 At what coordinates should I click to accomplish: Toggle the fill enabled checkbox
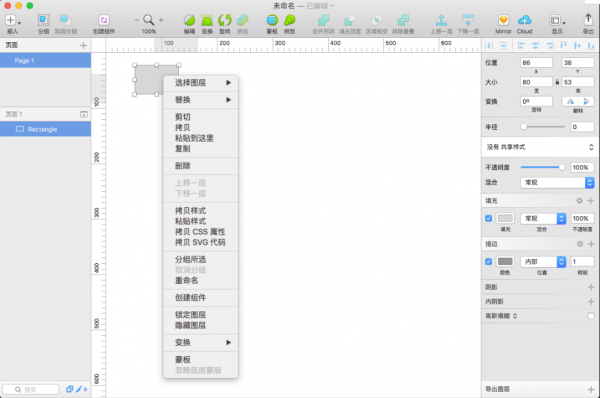coord(488,219)
